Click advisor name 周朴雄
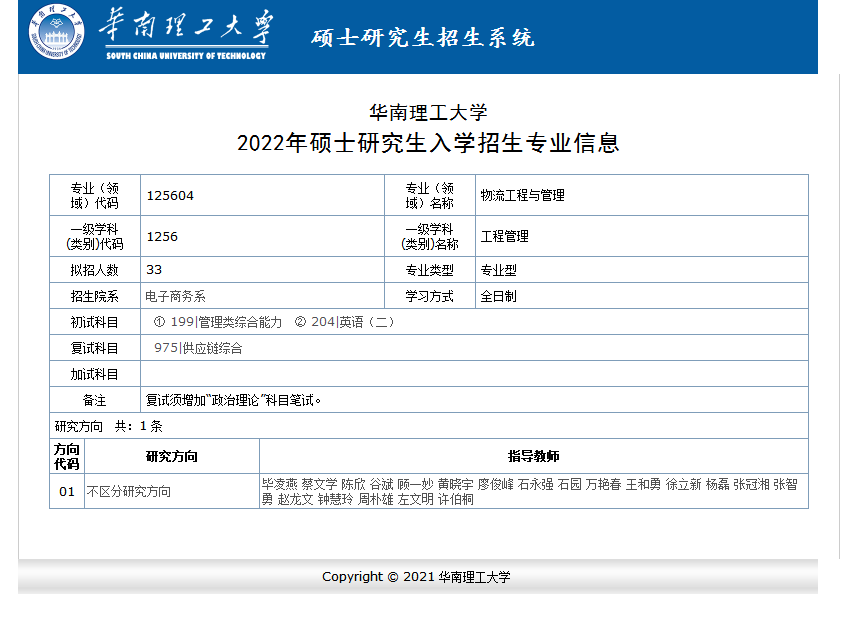This screenshot has height=622, width=859. tap(376, 499)
